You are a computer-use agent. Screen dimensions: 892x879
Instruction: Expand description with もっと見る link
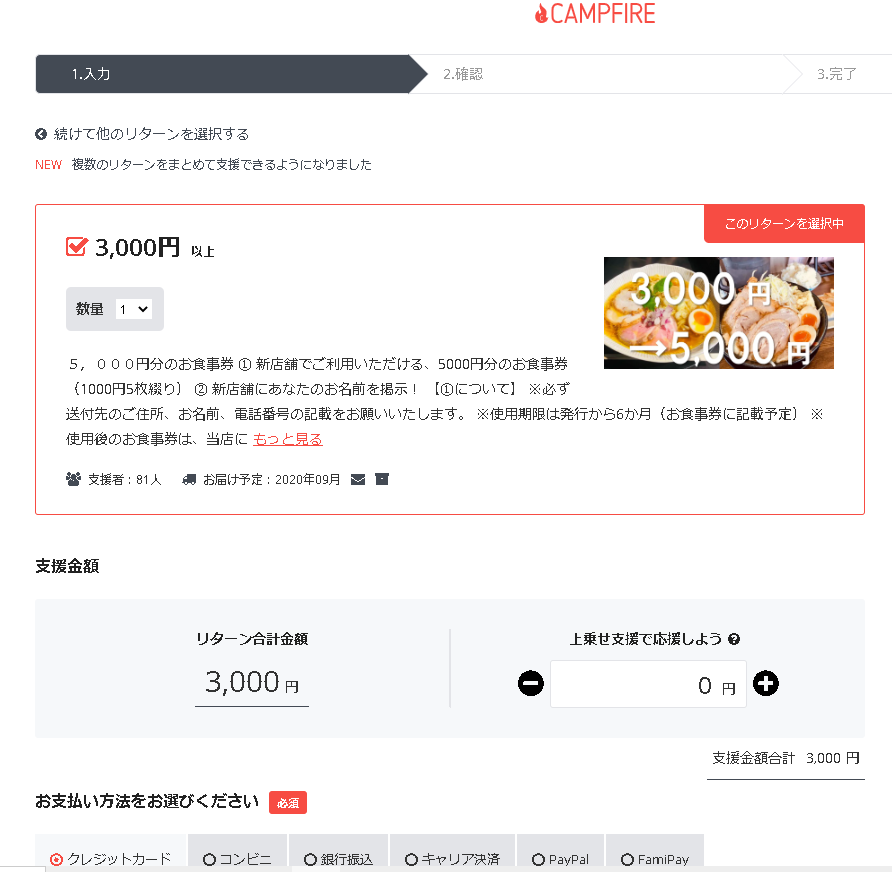(x=288, y=439)
